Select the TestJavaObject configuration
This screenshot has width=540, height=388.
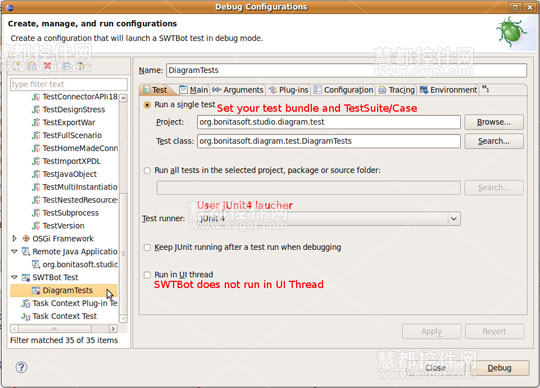(x=70, y=174)
